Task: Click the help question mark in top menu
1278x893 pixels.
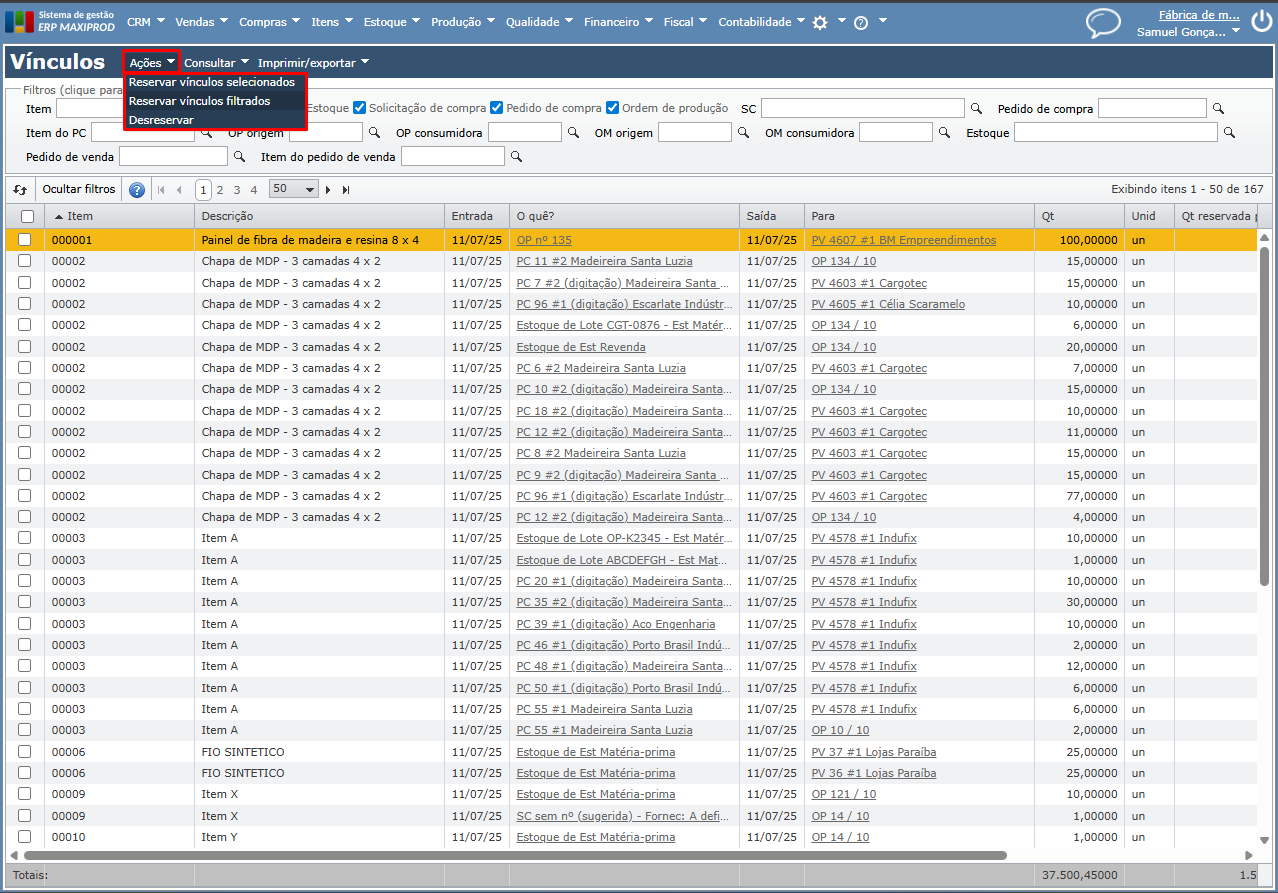Action: (861, 22)
